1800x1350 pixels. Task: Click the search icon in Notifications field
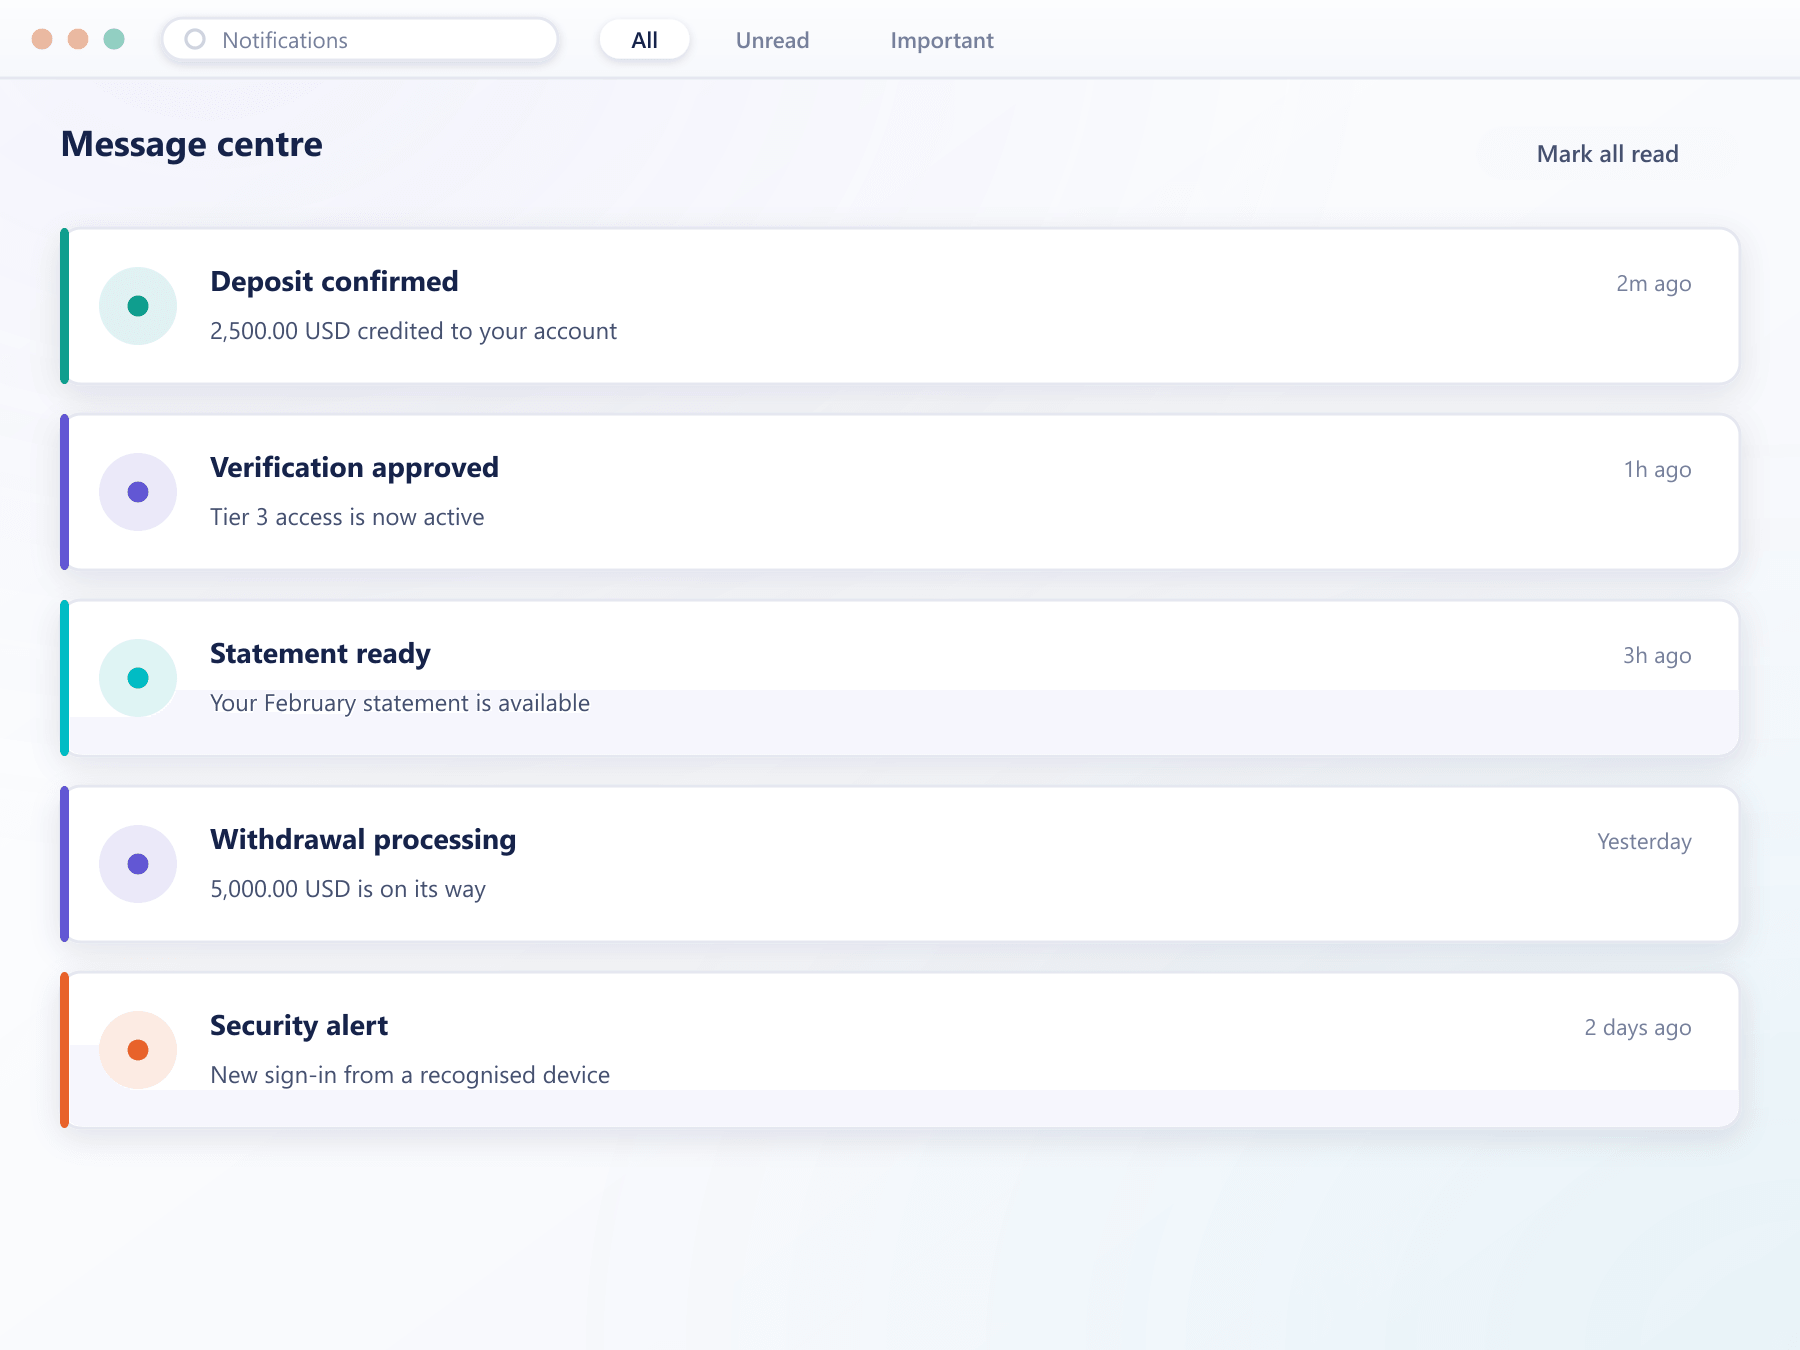195,40
